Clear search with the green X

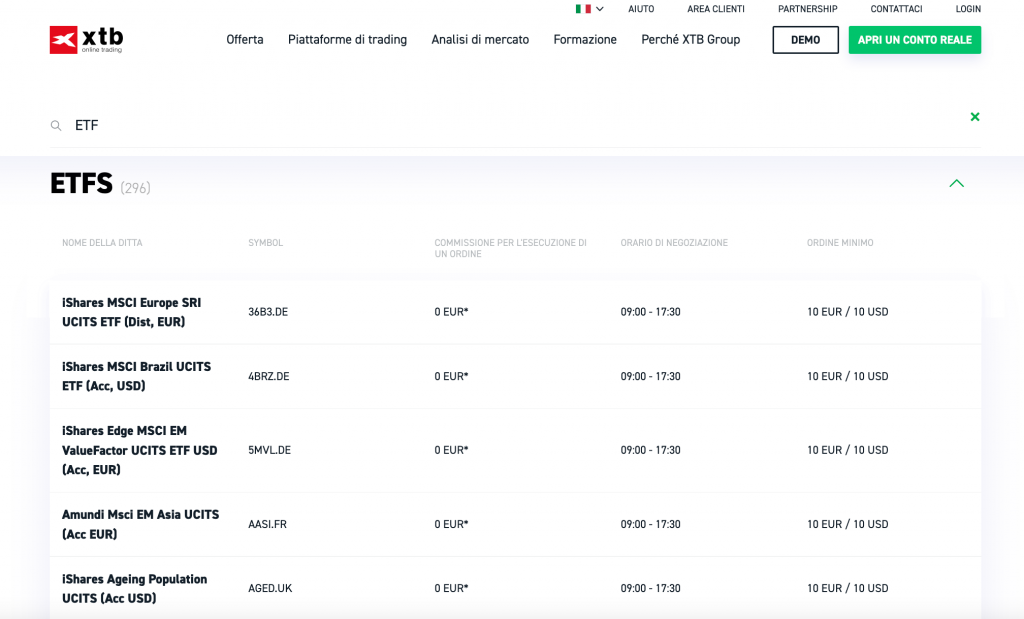pyautogui.click(x=975, y=117)
